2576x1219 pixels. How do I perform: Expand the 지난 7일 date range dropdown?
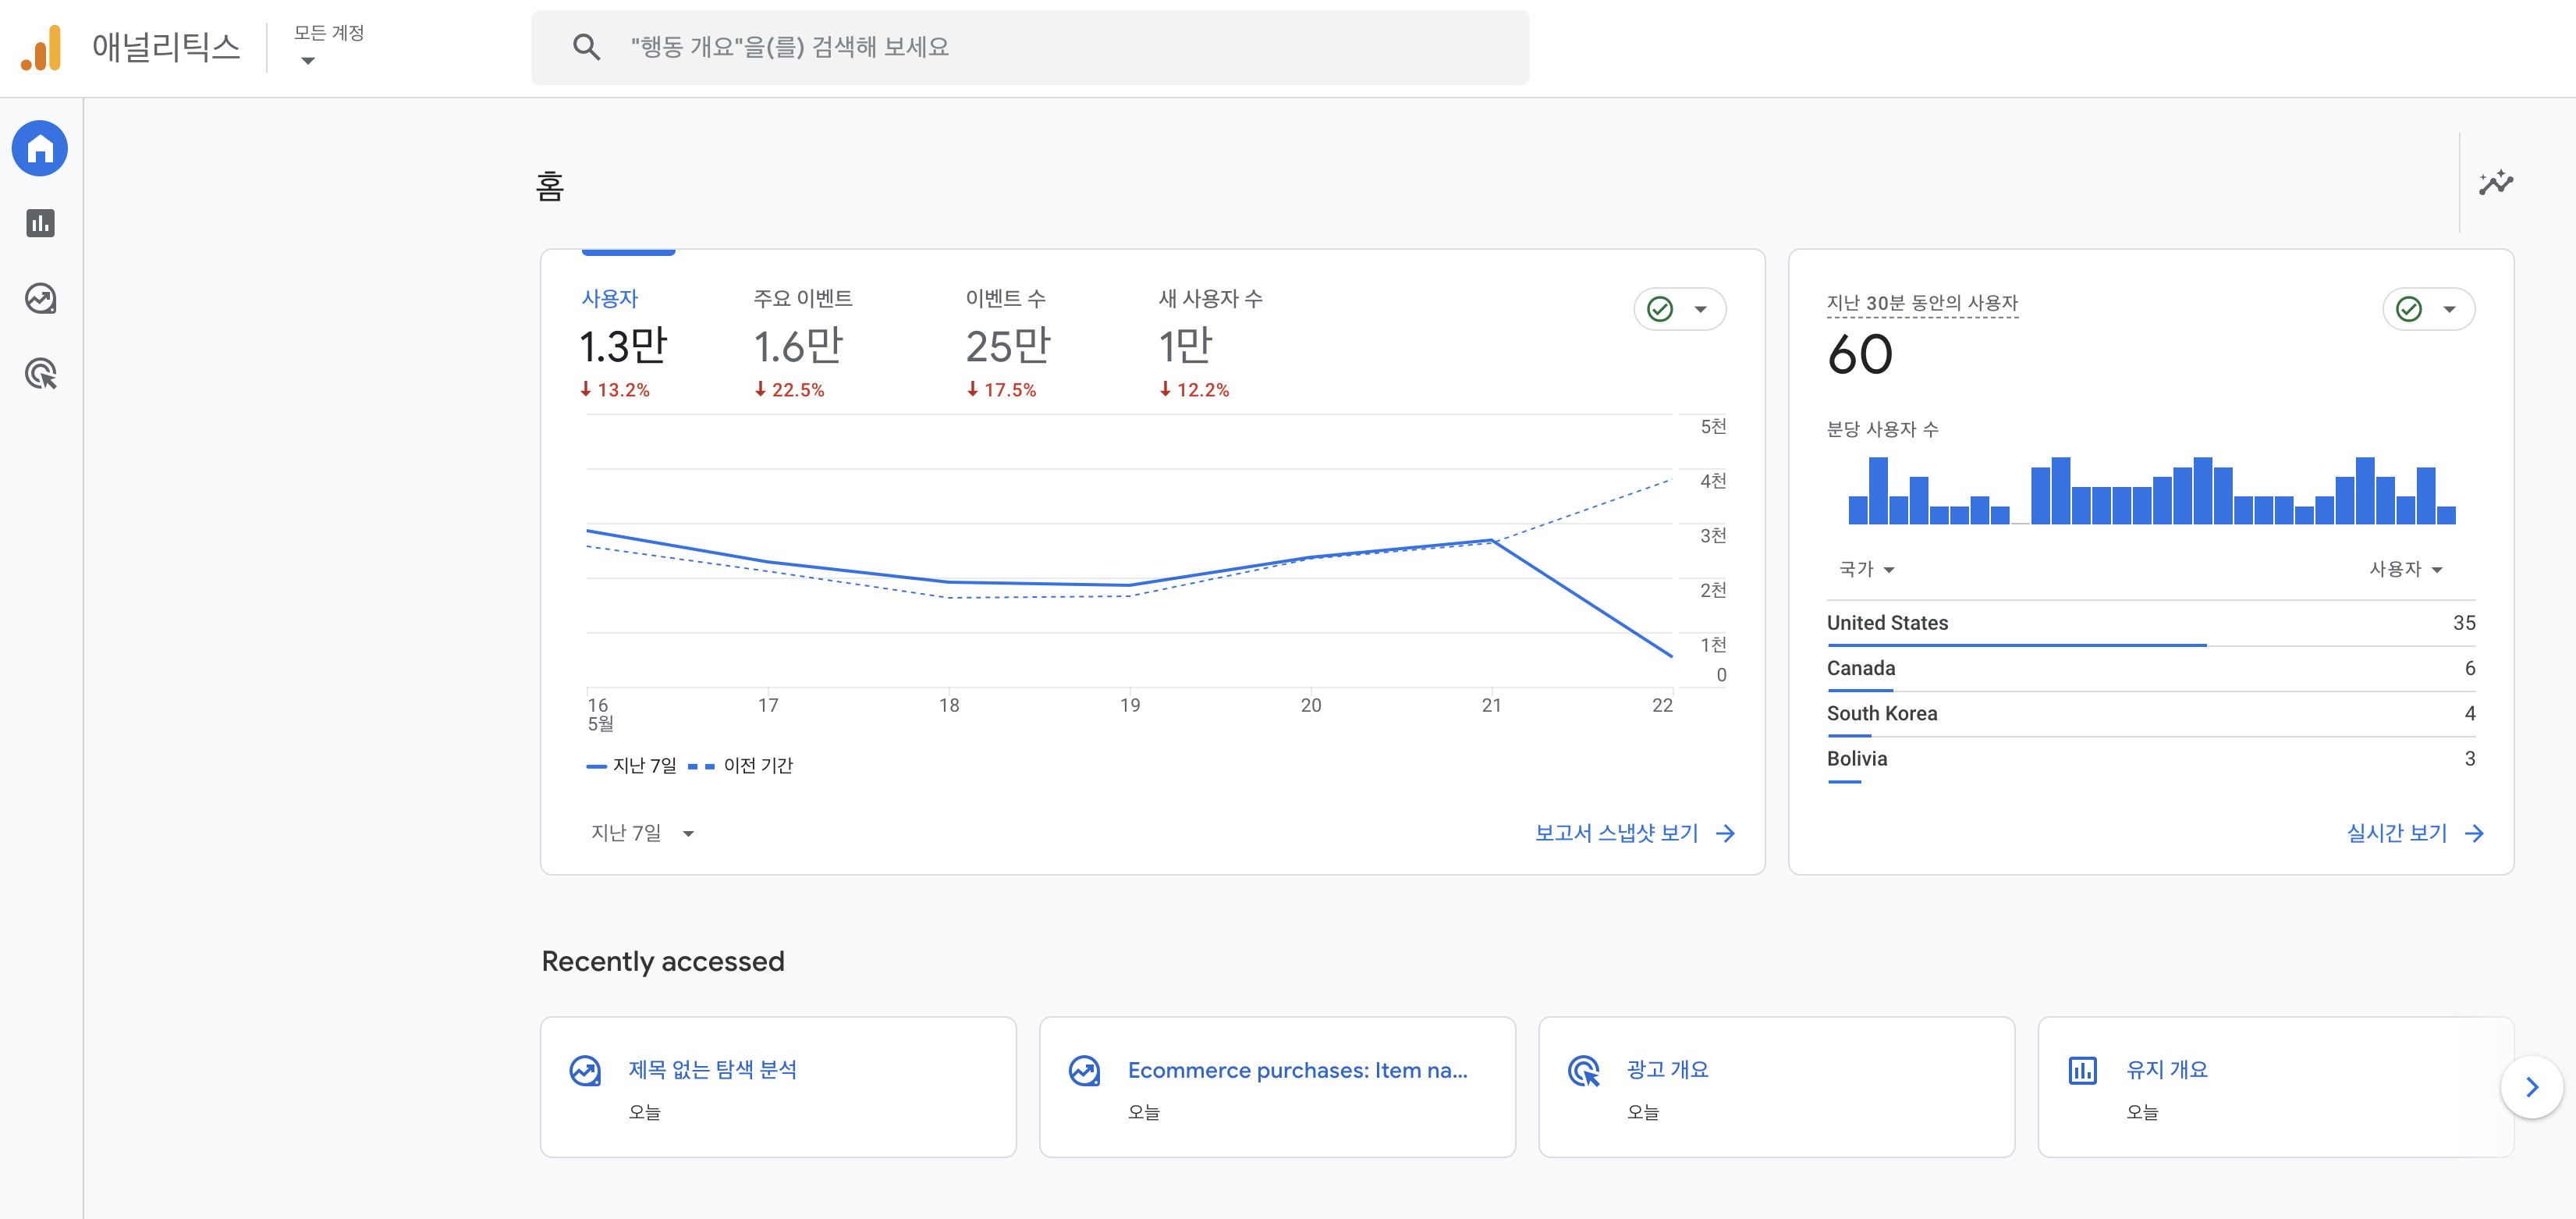(641, 833)
